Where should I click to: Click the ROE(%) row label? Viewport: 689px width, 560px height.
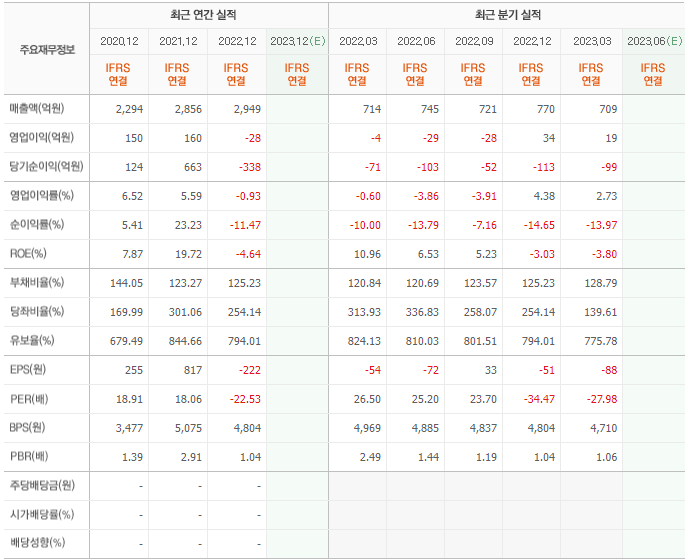[x=28, y=253]
